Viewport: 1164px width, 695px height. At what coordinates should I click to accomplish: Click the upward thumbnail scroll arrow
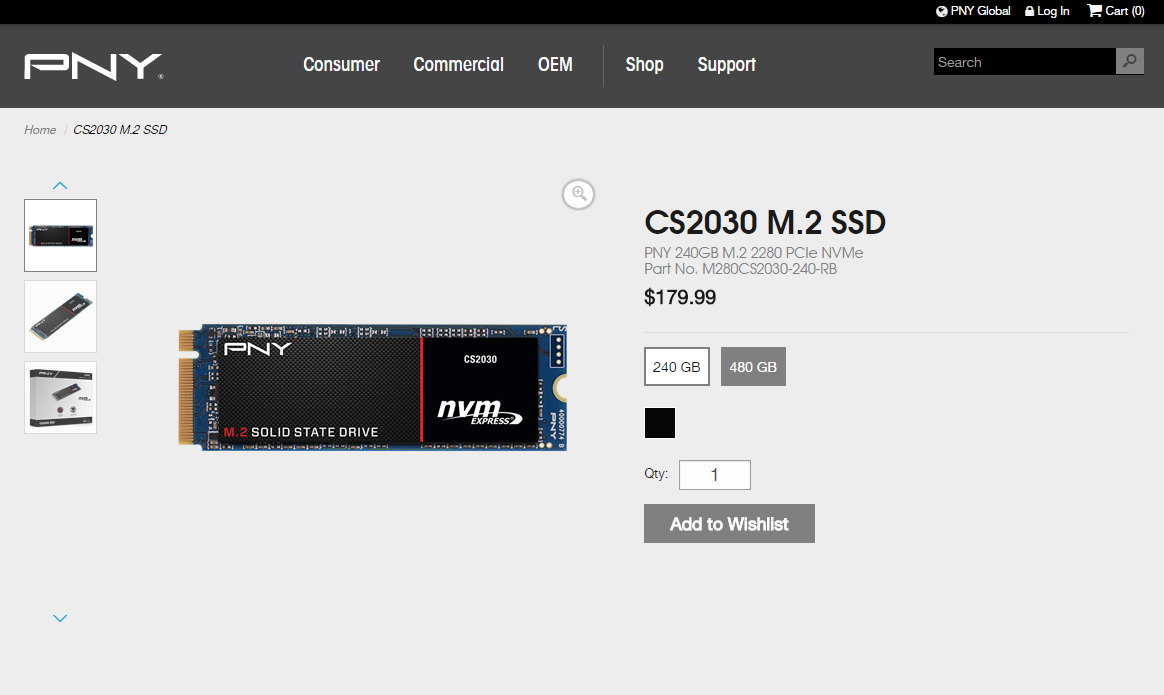coord(60,184)
